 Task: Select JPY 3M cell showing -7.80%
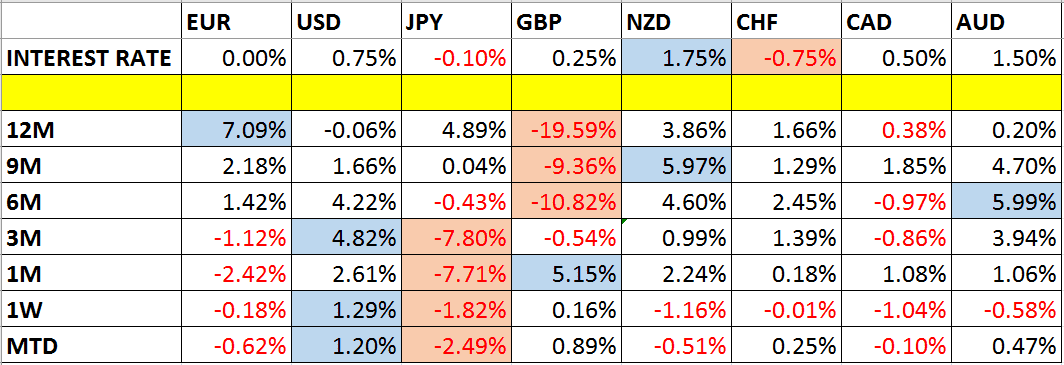point(455,238)
